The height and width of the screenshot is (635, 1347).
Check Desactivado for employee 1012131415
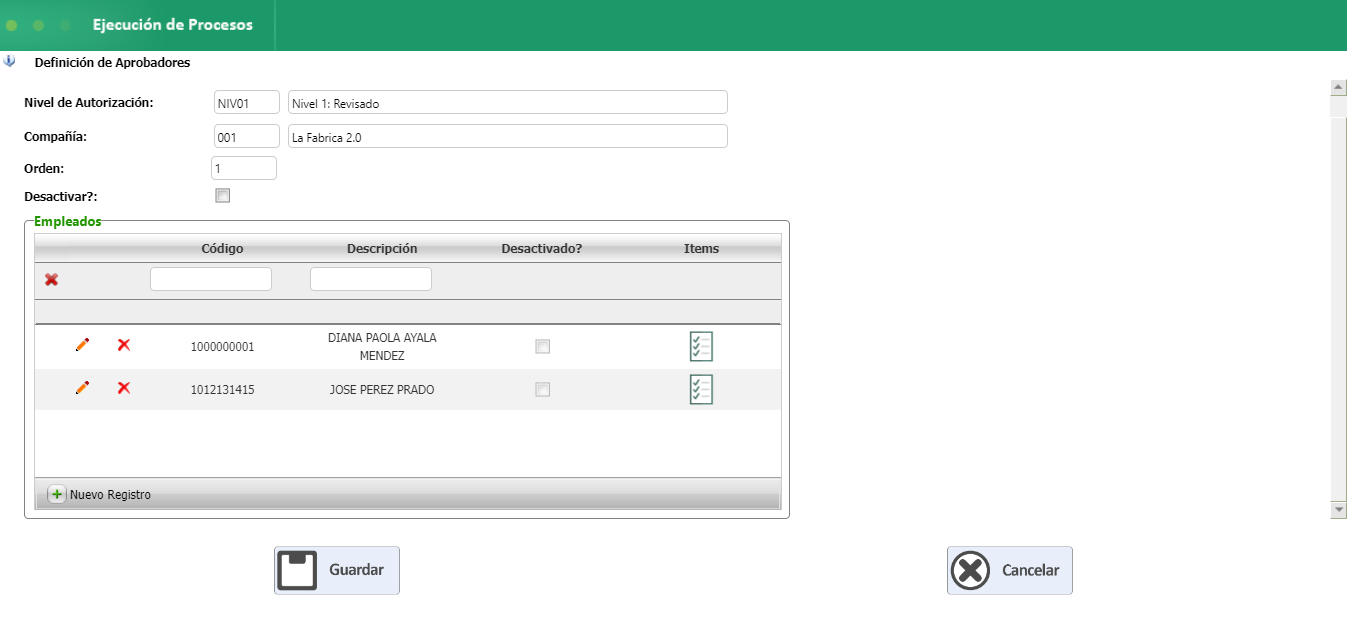542,390
